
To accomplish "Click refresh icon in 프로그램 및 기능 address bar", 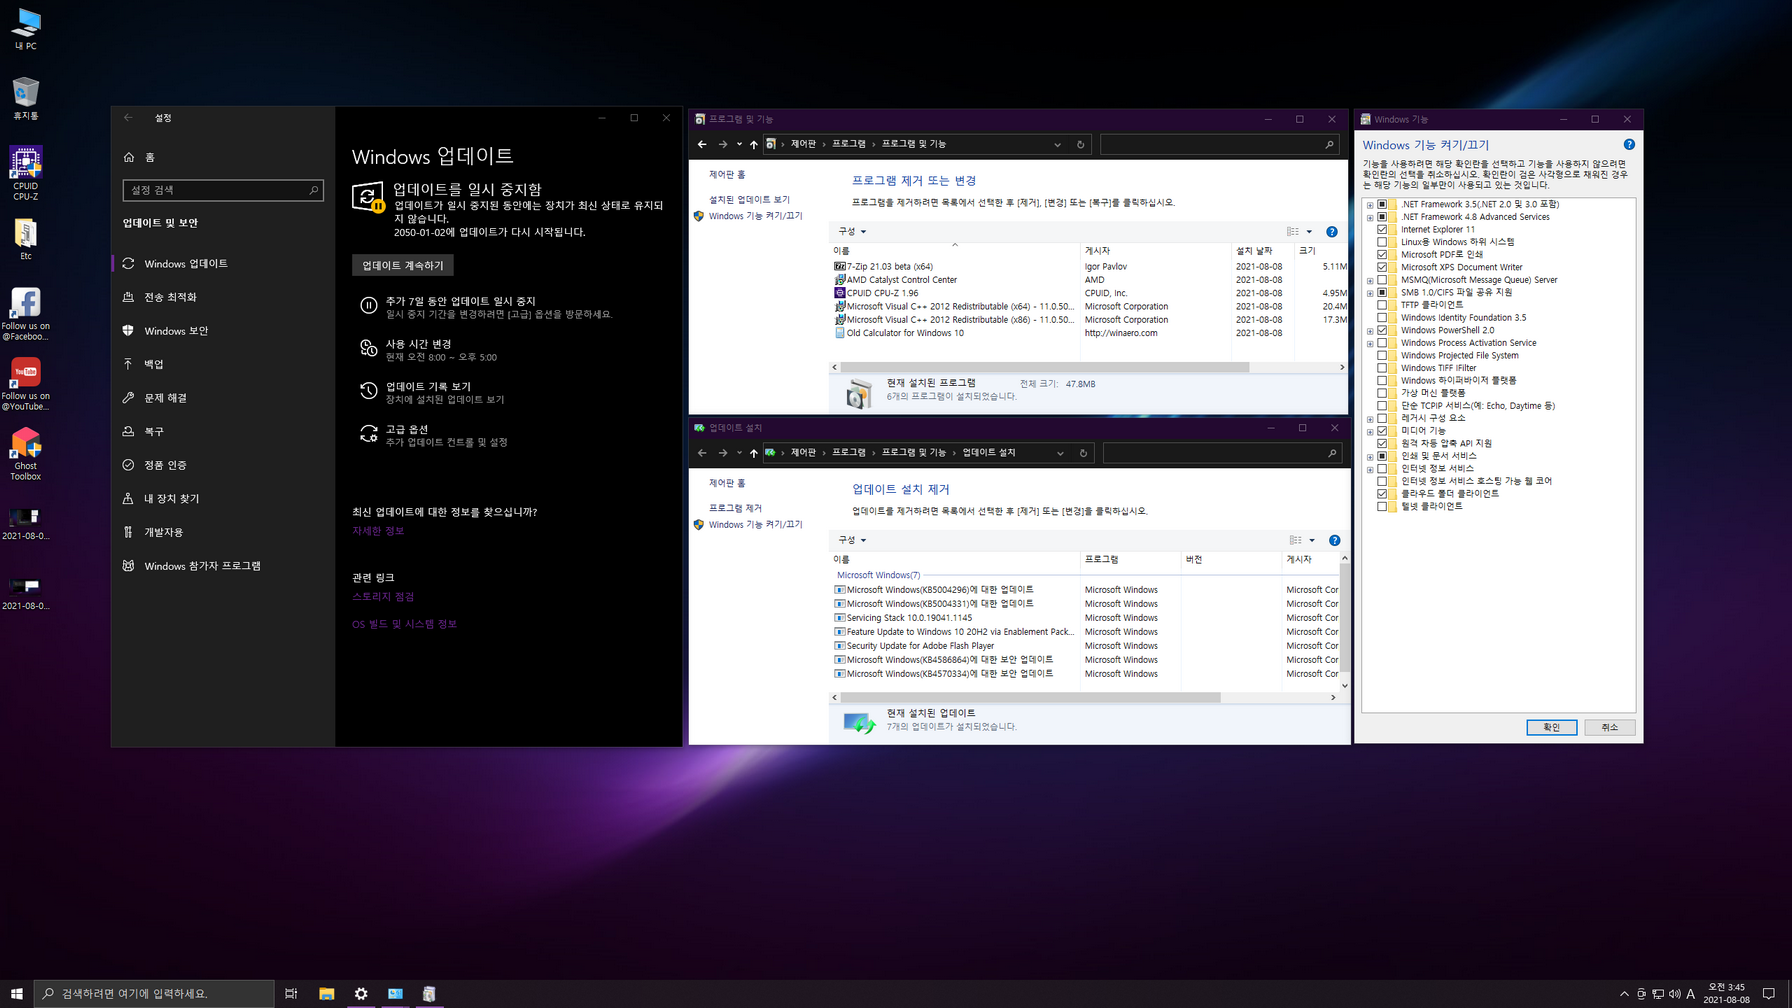I will click(x=1080, y=144).
